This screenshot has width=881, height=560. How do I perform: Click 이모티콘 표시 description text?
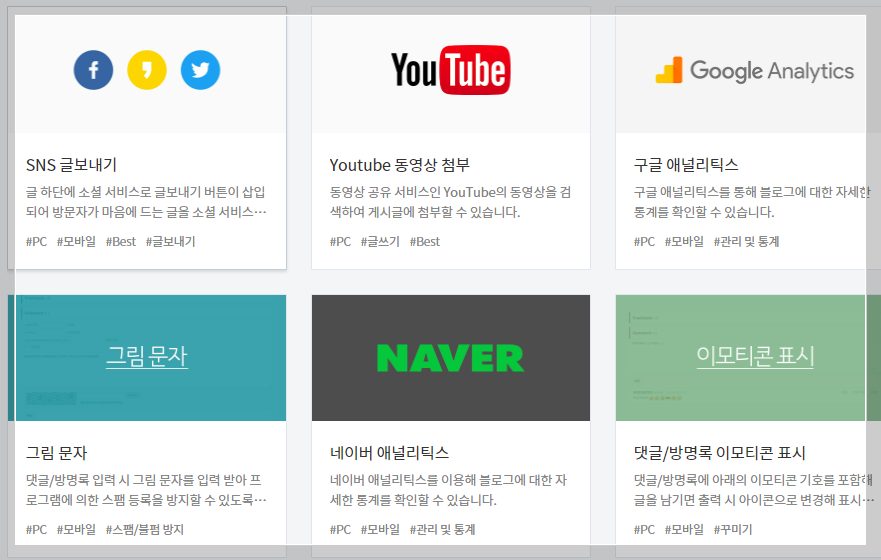pyautogui.click(x=753, y=490)
